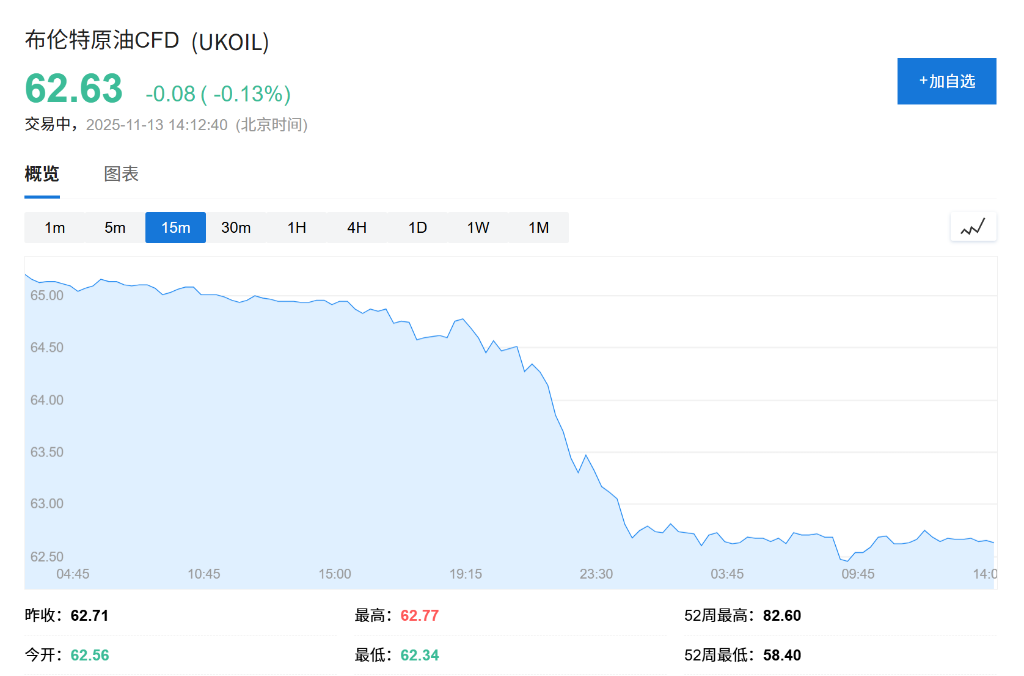Switch to the 图表 tab
Image resolution: width=1024 pixels, height=676 pixels.
click(x=120, y=173)
